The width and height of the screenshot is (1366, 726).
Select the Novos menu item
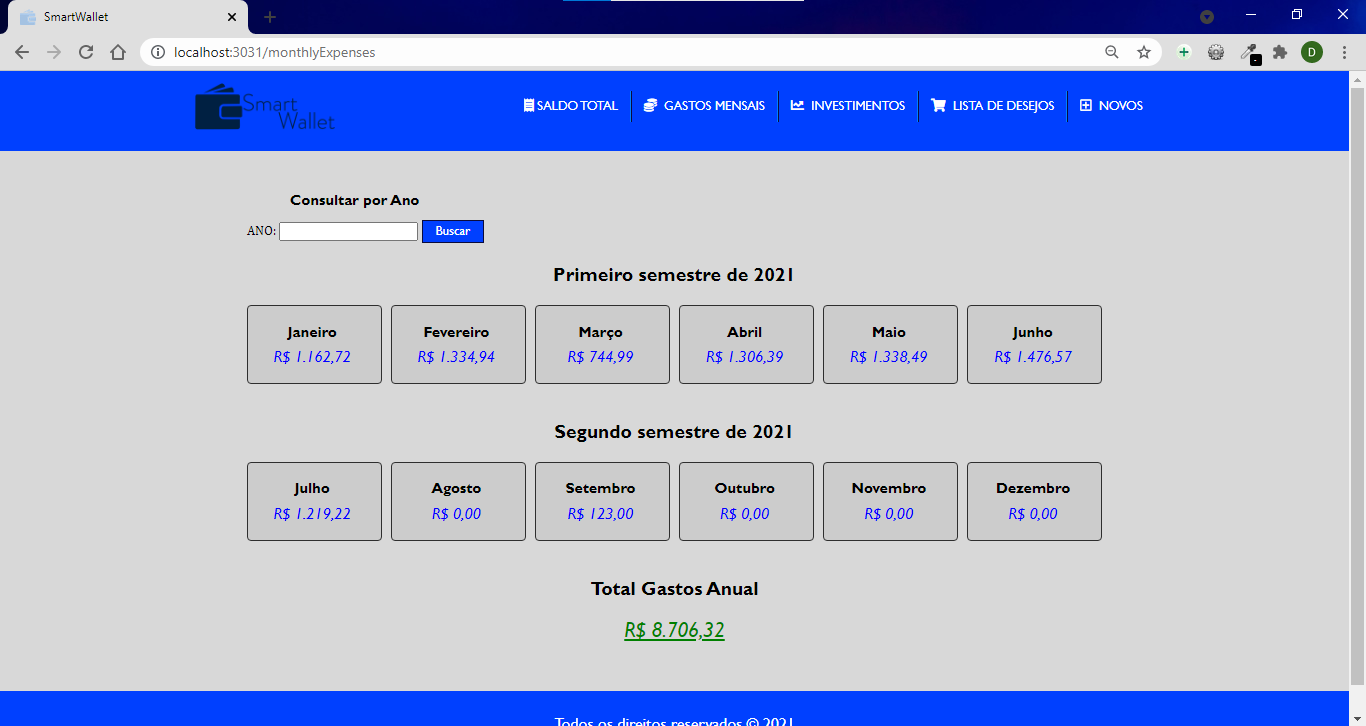pos(1111,105)
